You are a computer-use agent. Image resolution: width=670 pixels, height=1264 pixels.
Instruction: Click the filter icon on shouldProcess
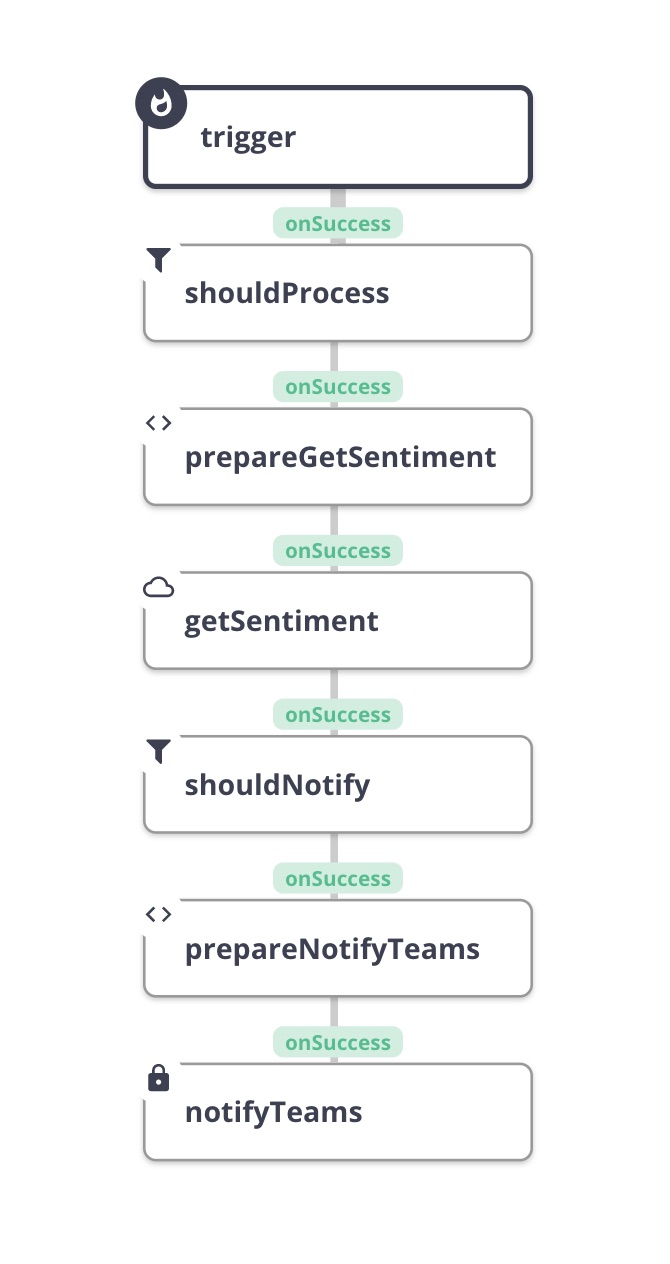158,261
